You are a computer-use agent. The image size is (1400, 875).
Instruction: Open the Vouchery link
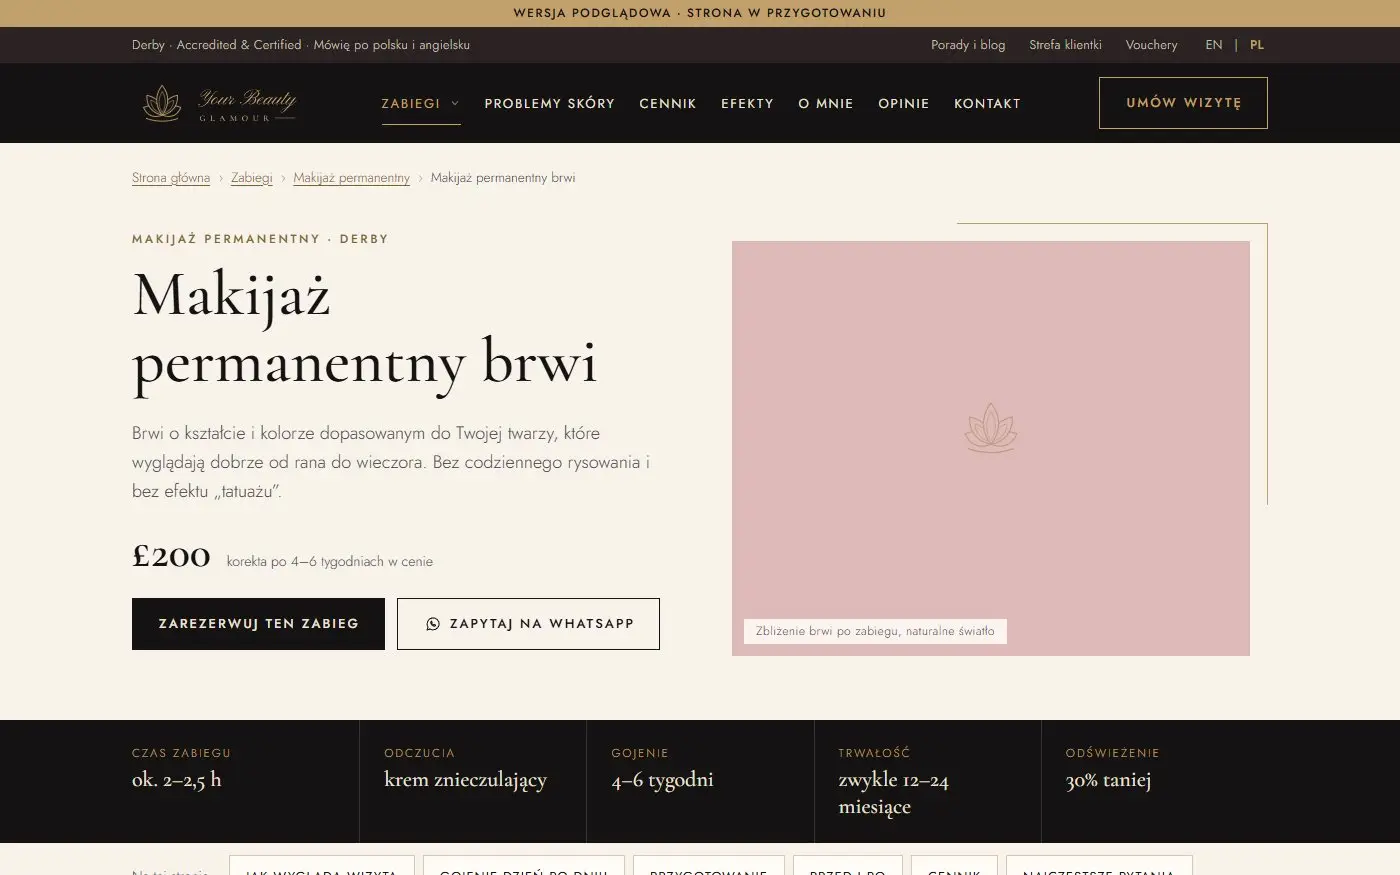[1151, 45]
